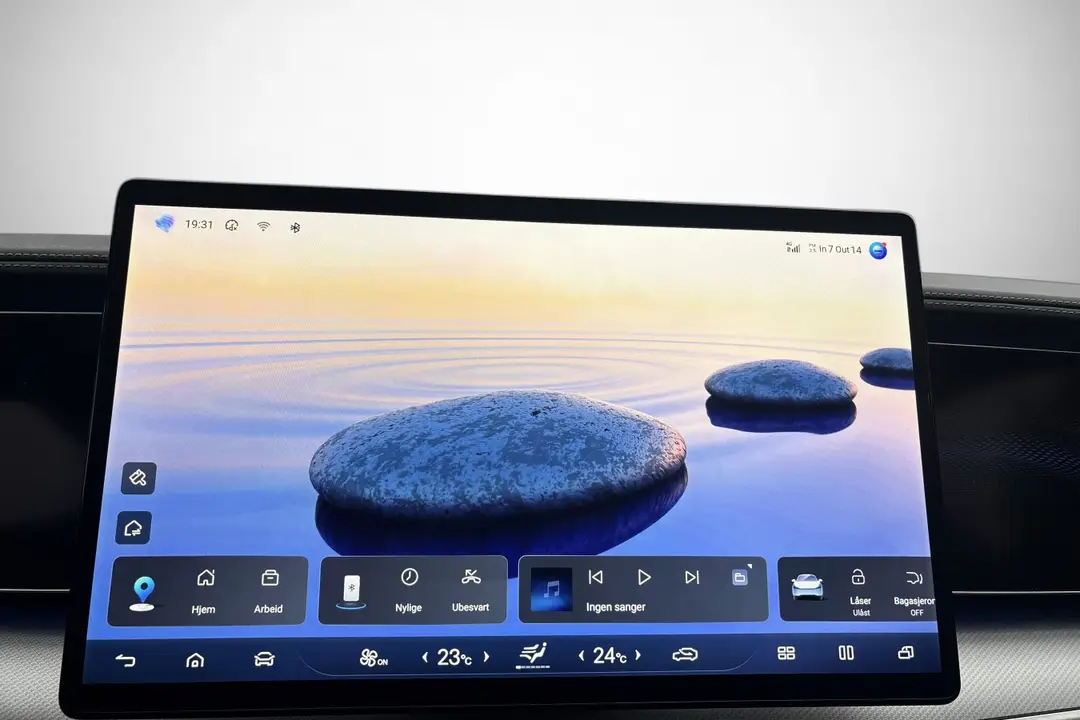This screenshot has width=1080, height=720.
Task: Open Wi-Fi settings from status bar
Action: 263,226
